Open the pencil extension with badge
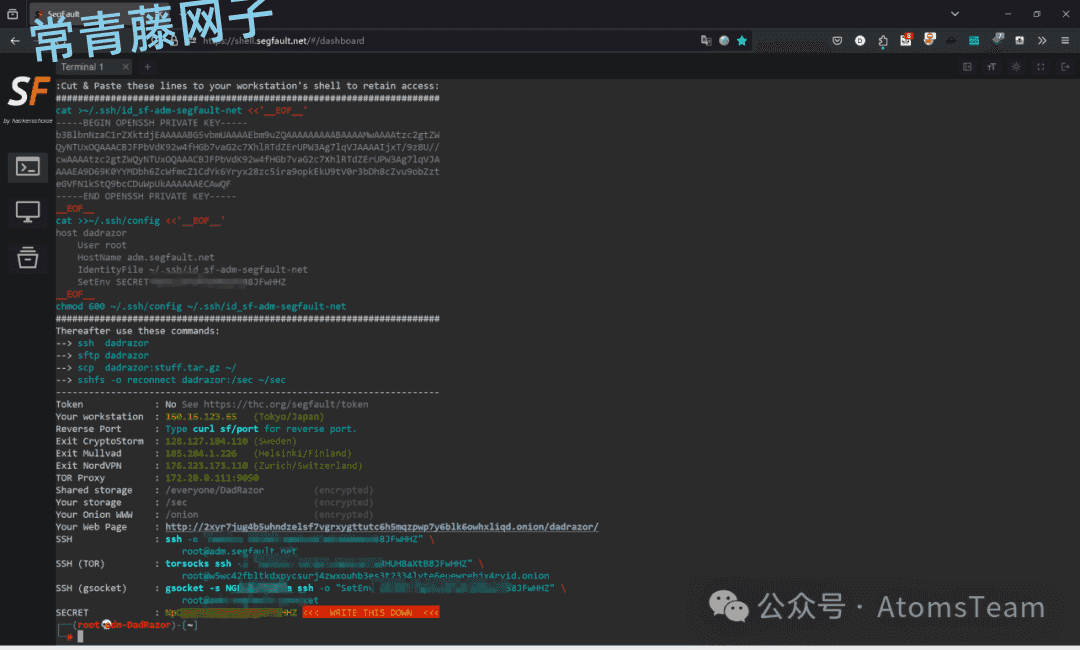 997,39
